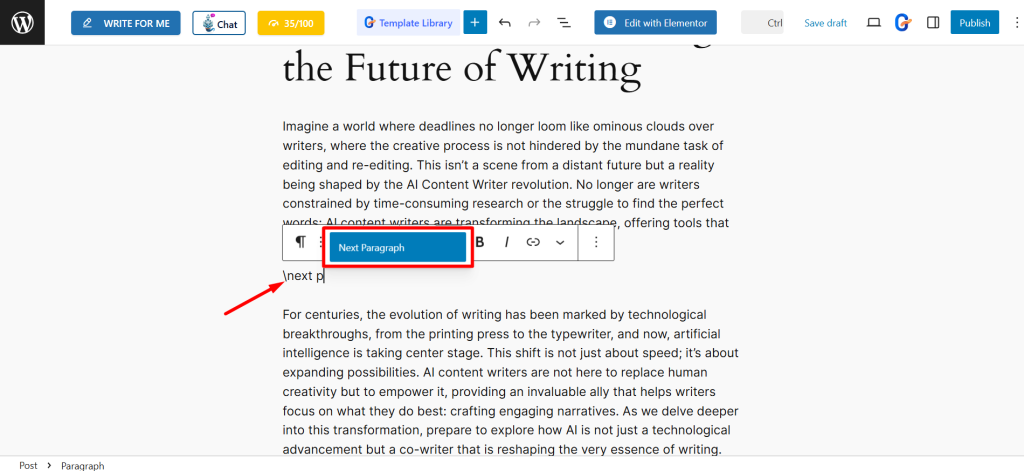Add a new block with plus icon
Viewport: 1024px width, 471px height.
tap(475, 22)
